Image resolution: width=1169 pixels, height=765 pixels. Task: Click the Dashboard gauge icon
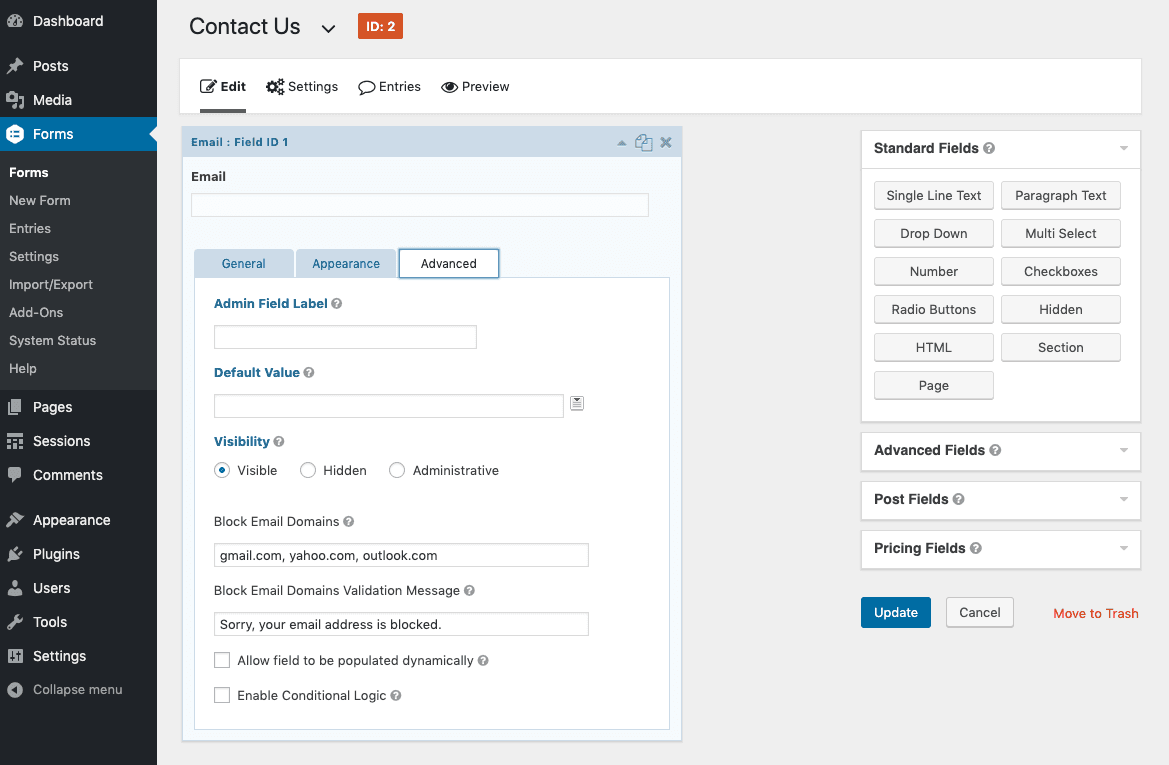click(15, 21)
